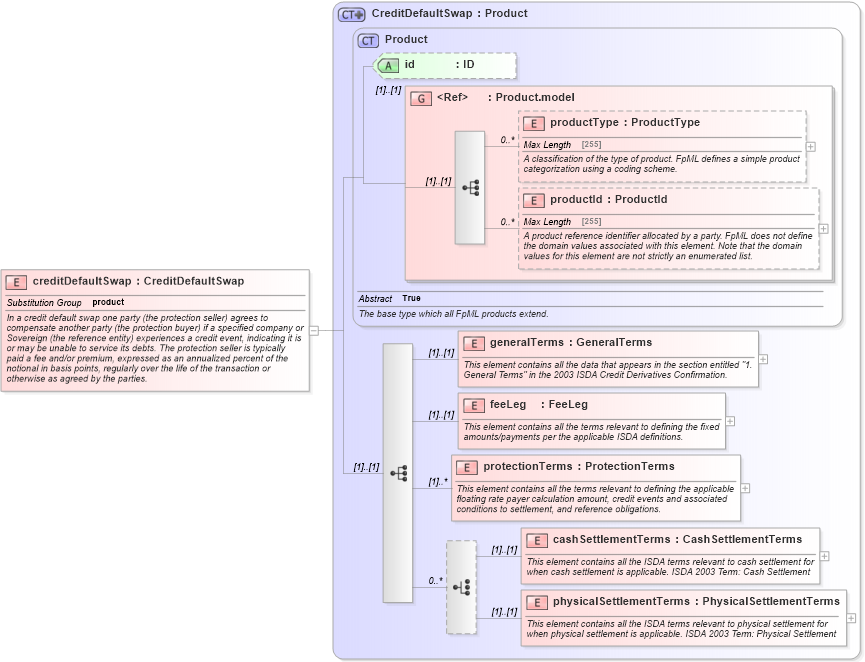Click the 'CreditDefaultSwap : Product' heading
This screenshot has height=662, width=865.
coord(450,13)
